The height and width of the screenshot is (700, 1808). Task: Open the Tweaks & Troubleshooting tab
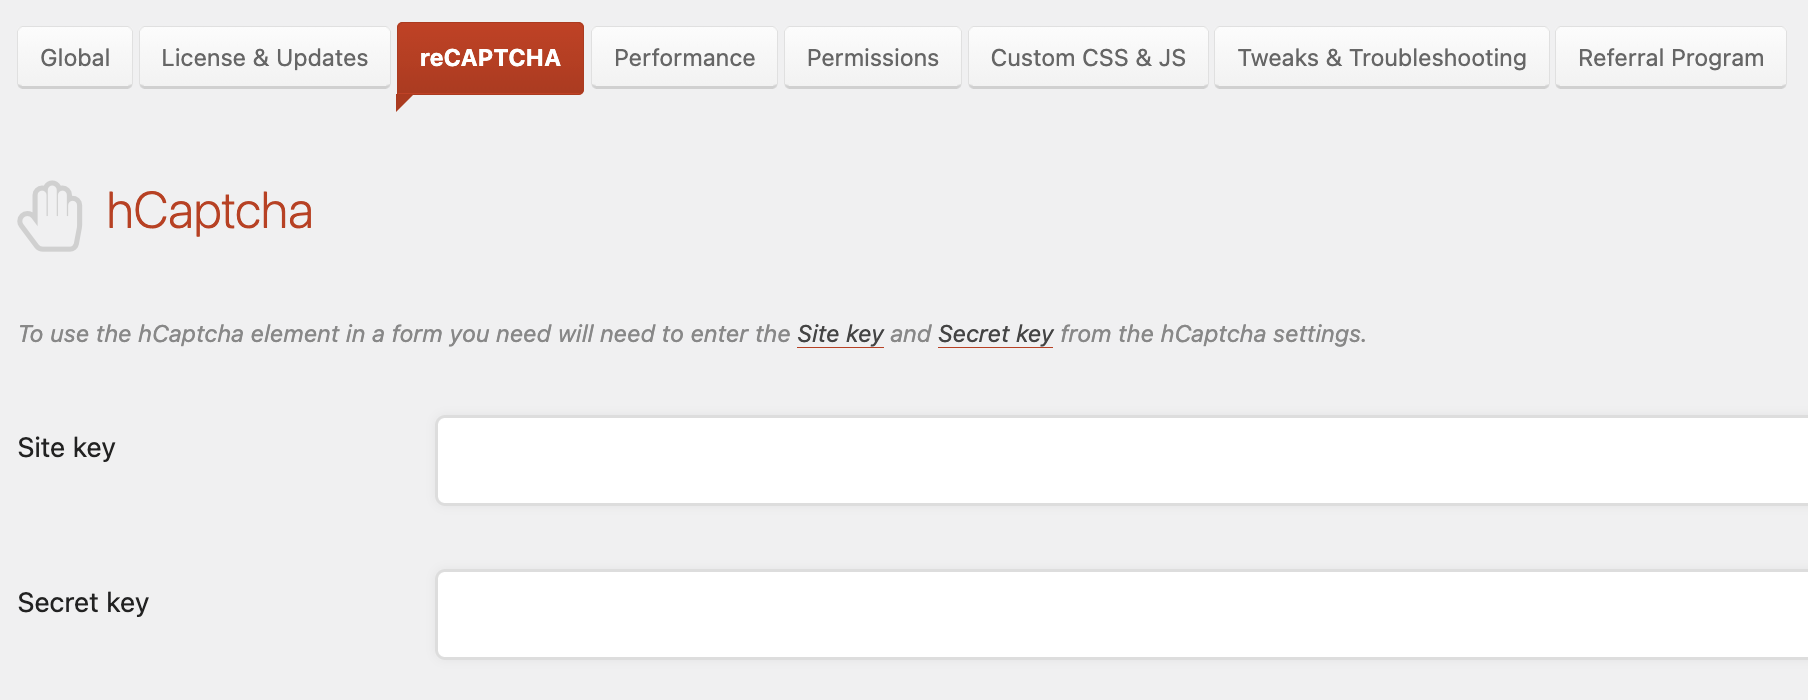point(1380,57)
